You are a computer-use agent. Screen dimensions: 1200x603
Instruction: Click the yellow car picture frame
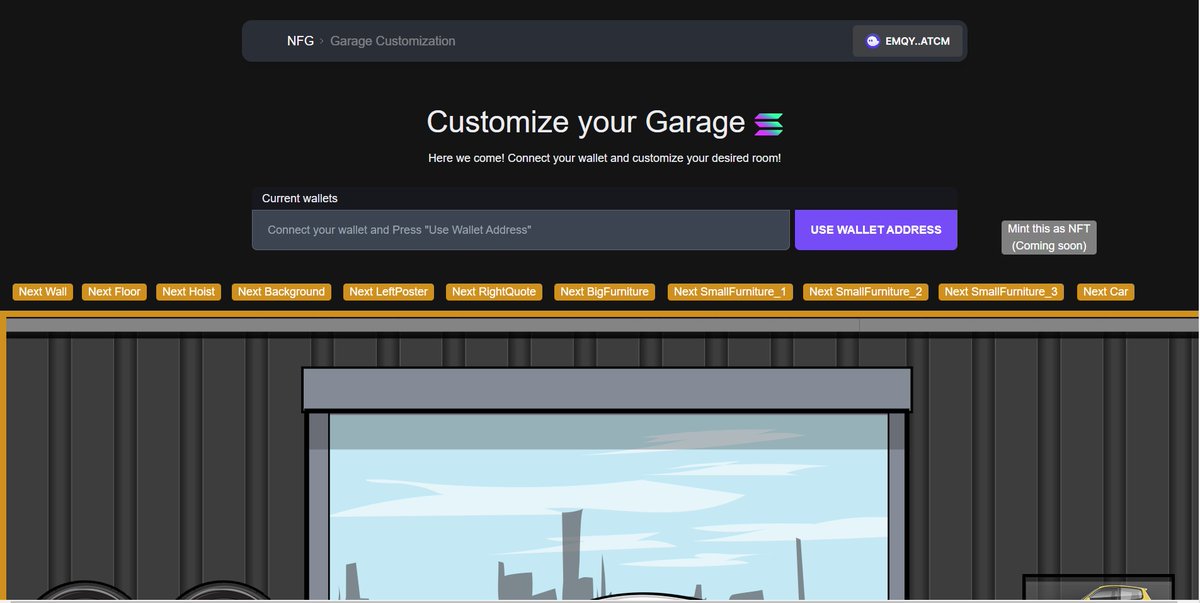(1098, 589)
